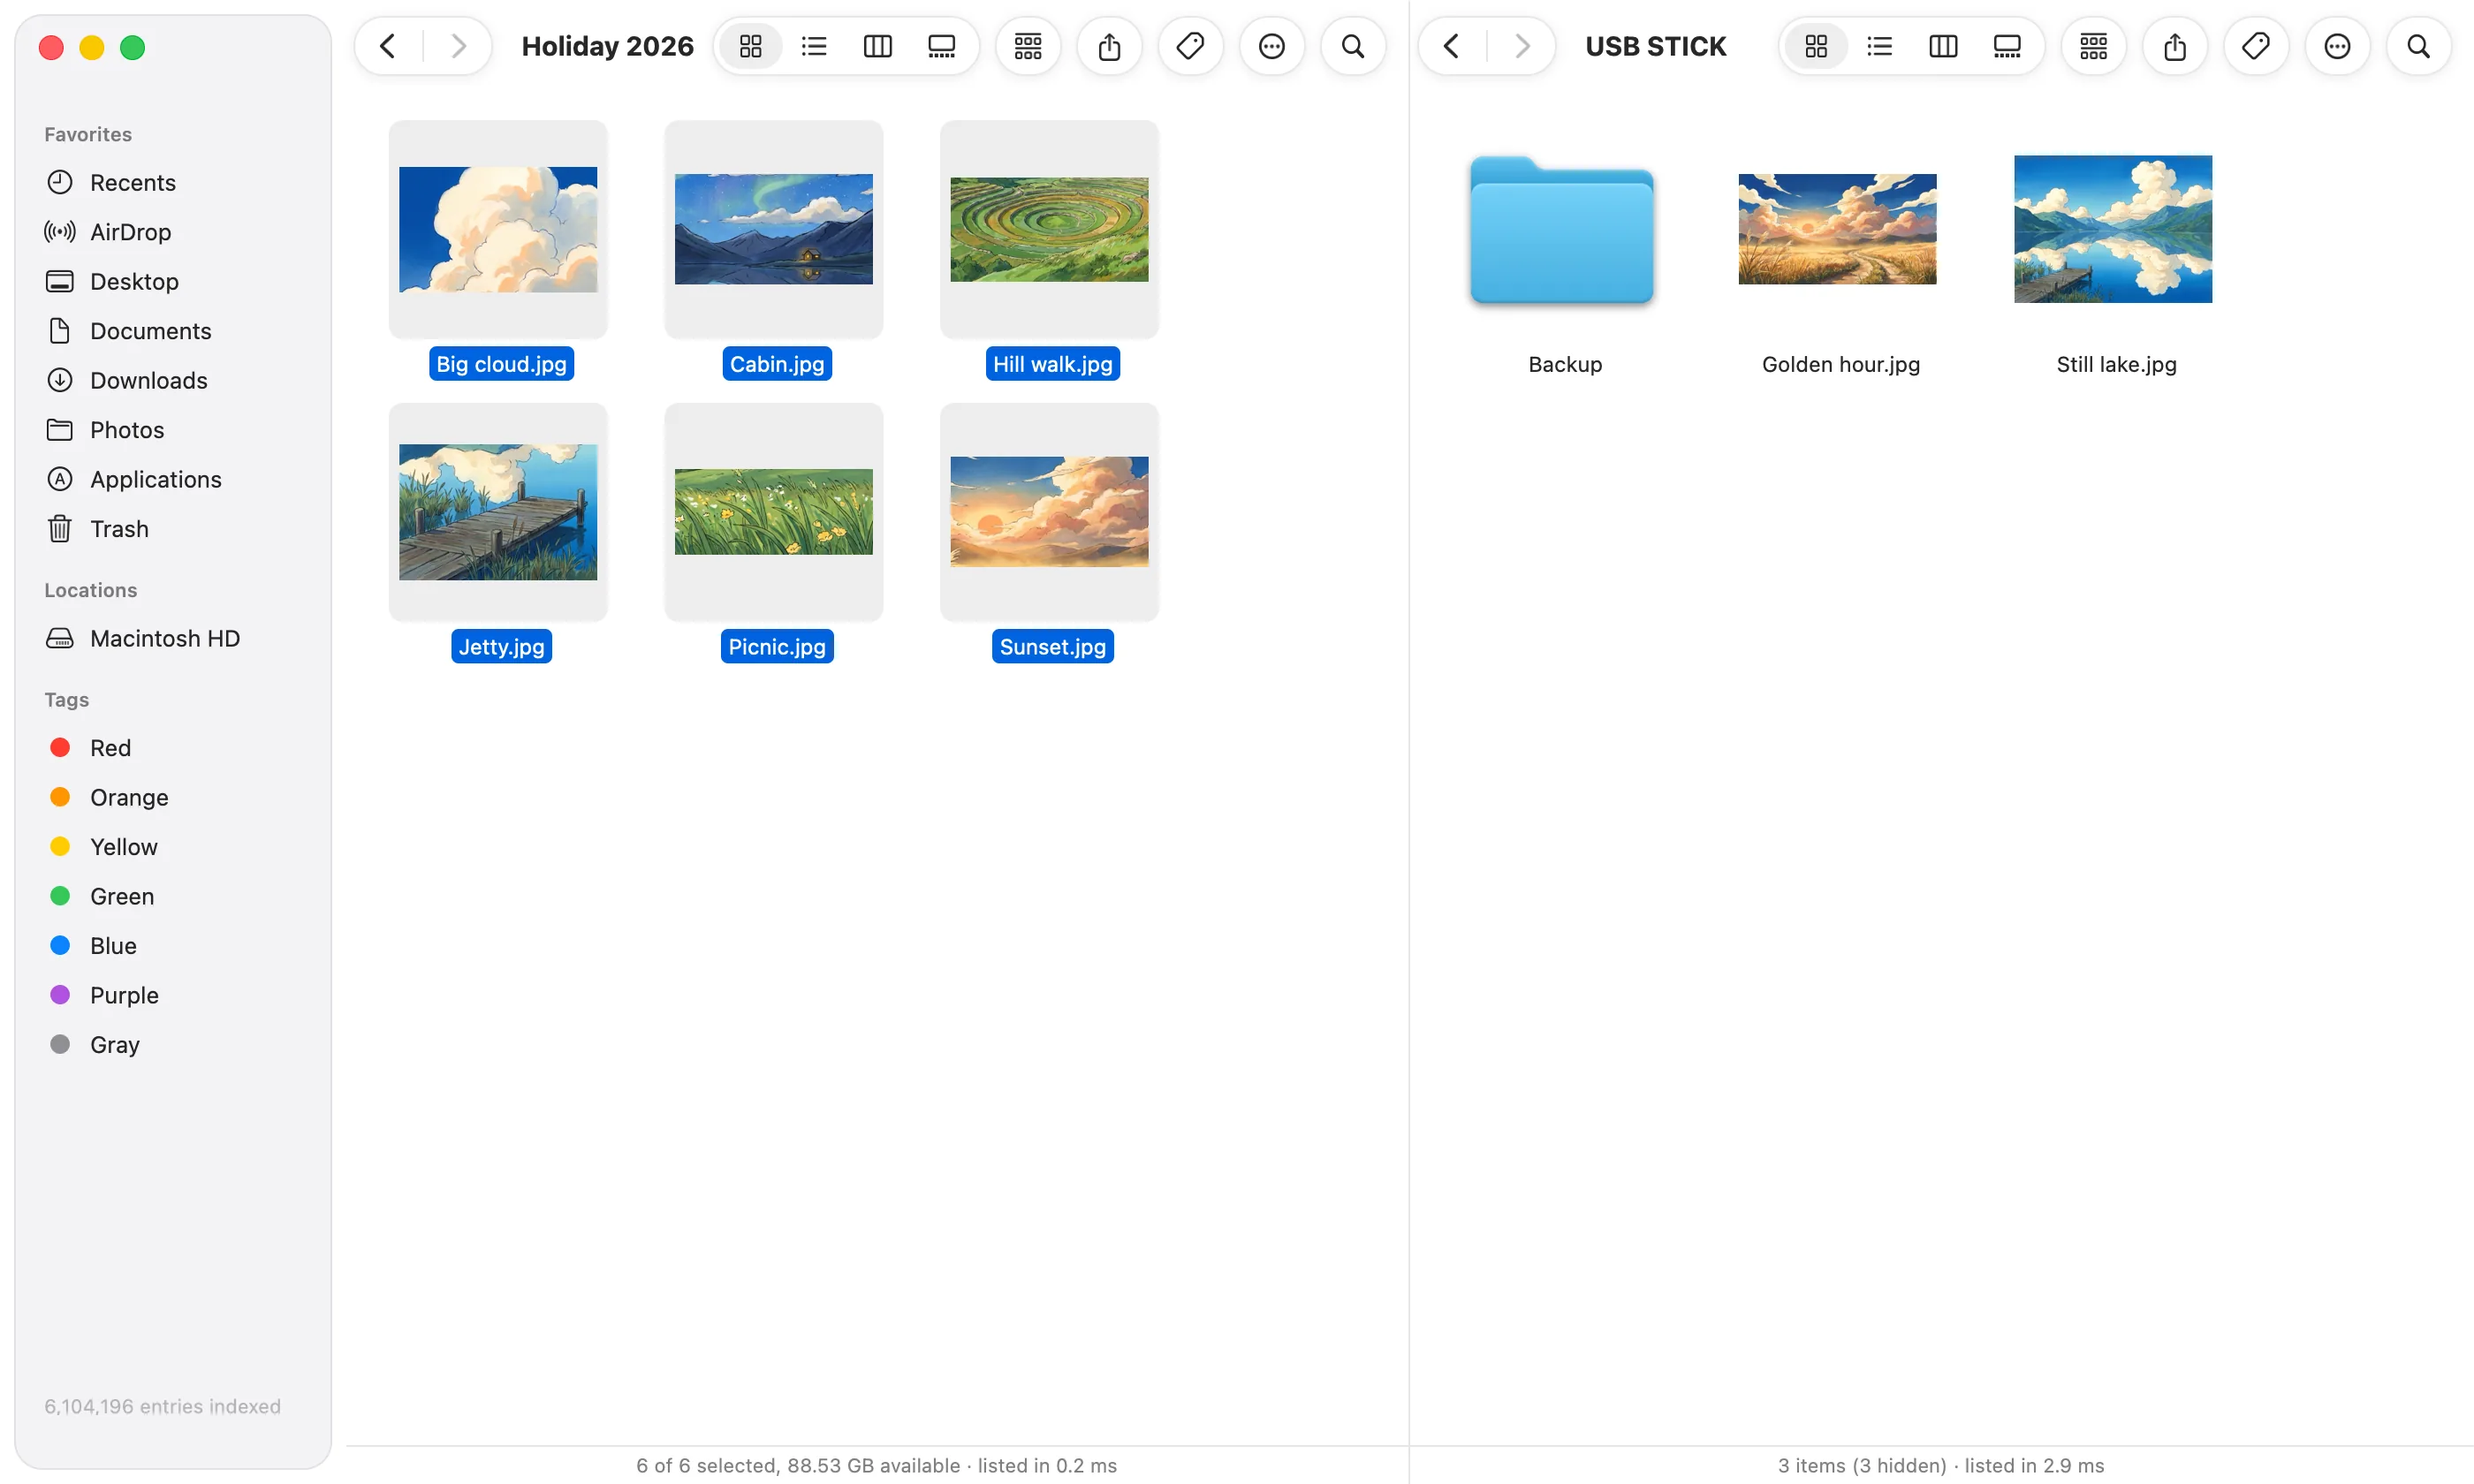Open Downloads folder in sidebar
The image size is (2474, 1484).
tap(172, 380)
